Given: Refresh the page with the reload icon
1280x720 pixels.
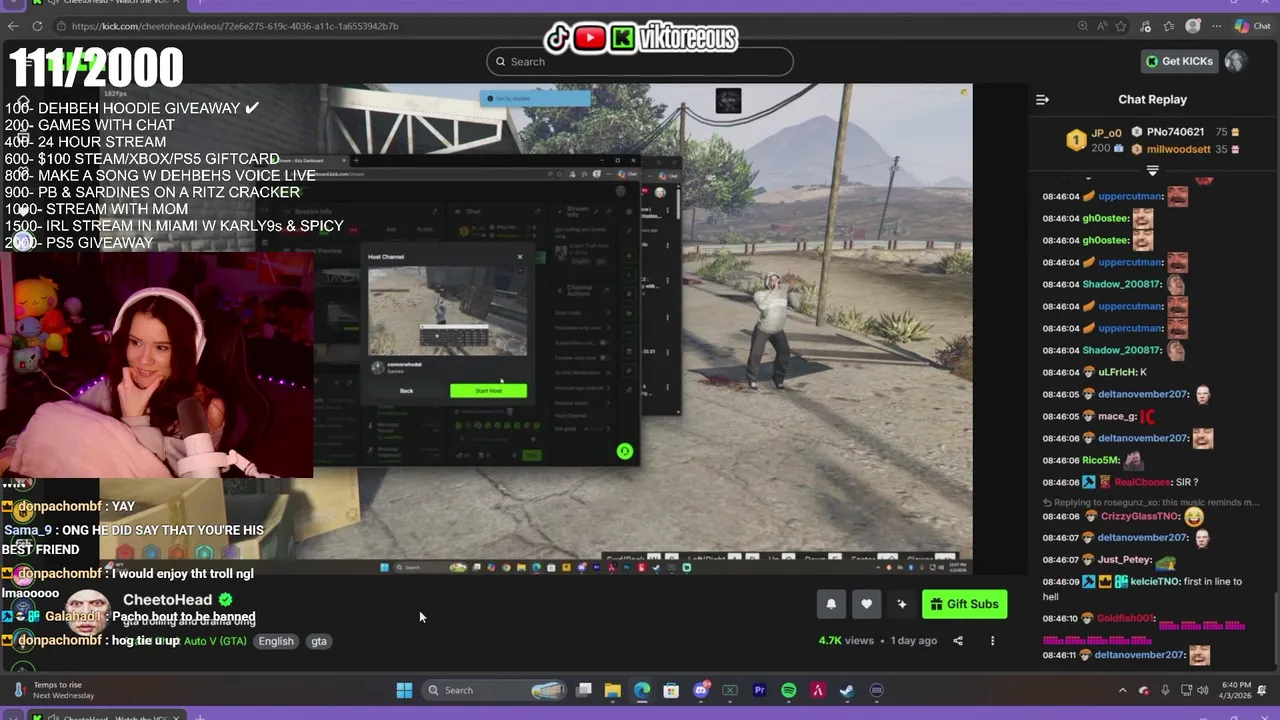Looking at the screenshot, I should click(x=37, y=26).
